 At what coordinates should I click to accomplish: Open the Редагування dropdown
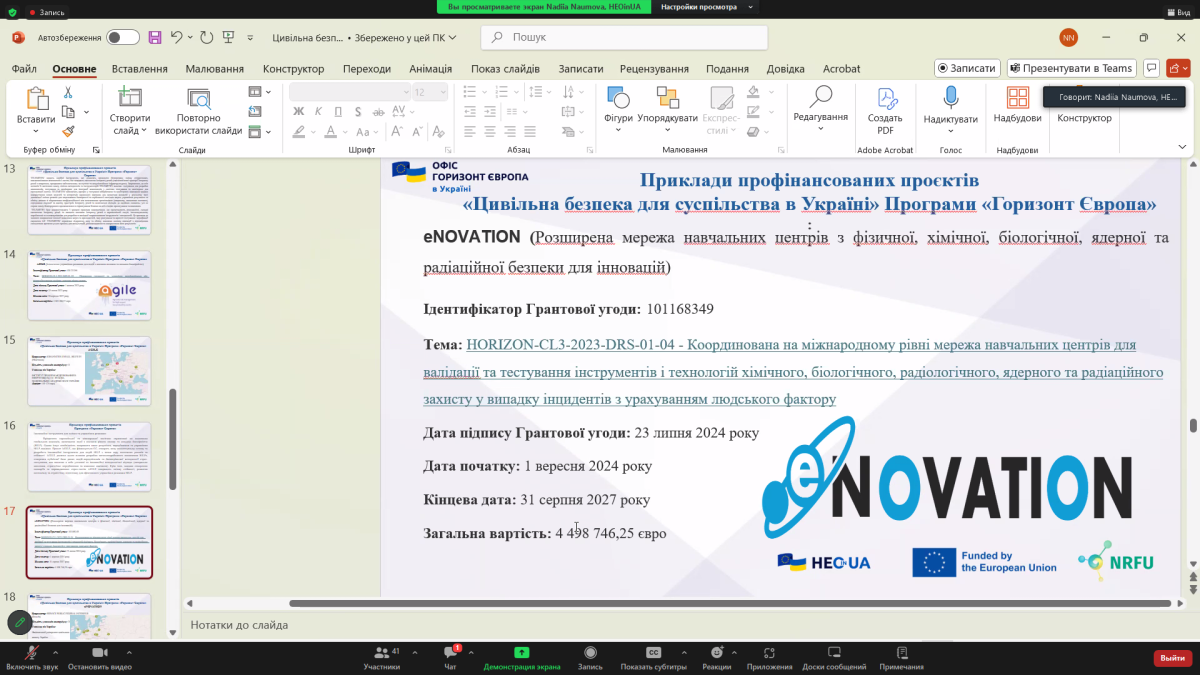[820, 106]
